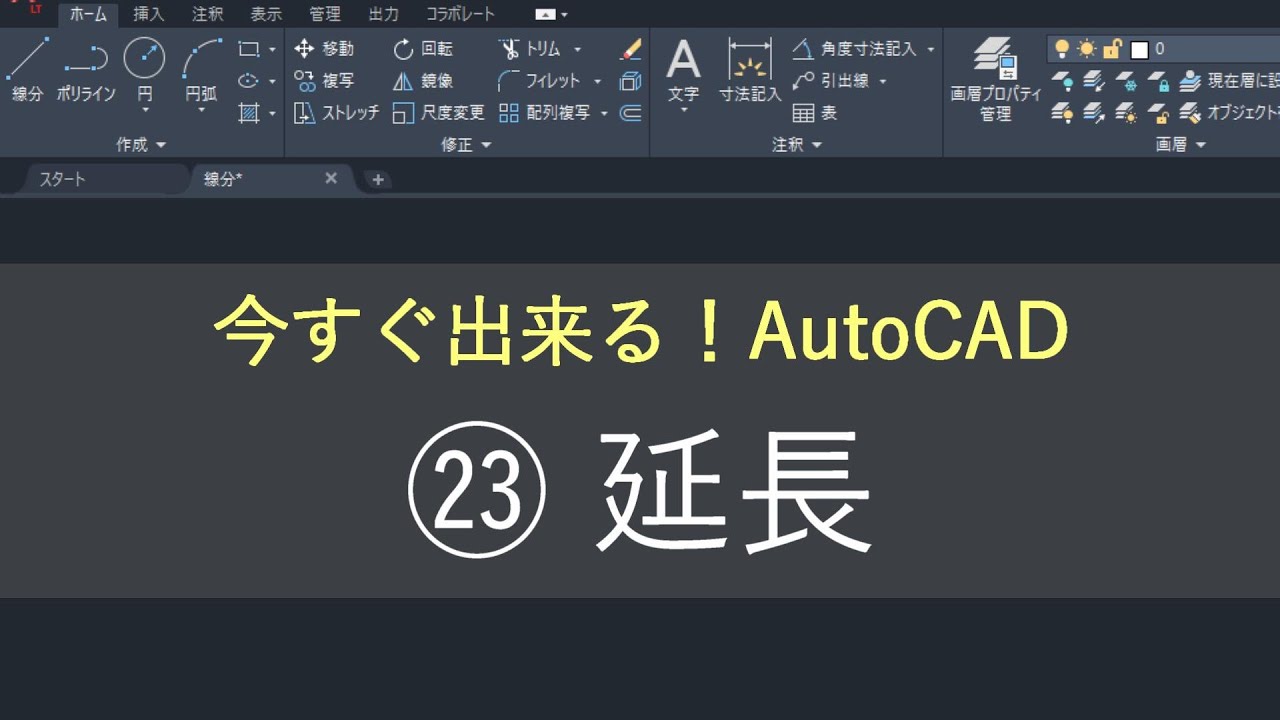Expand the 作成 panel

[142, 145]
